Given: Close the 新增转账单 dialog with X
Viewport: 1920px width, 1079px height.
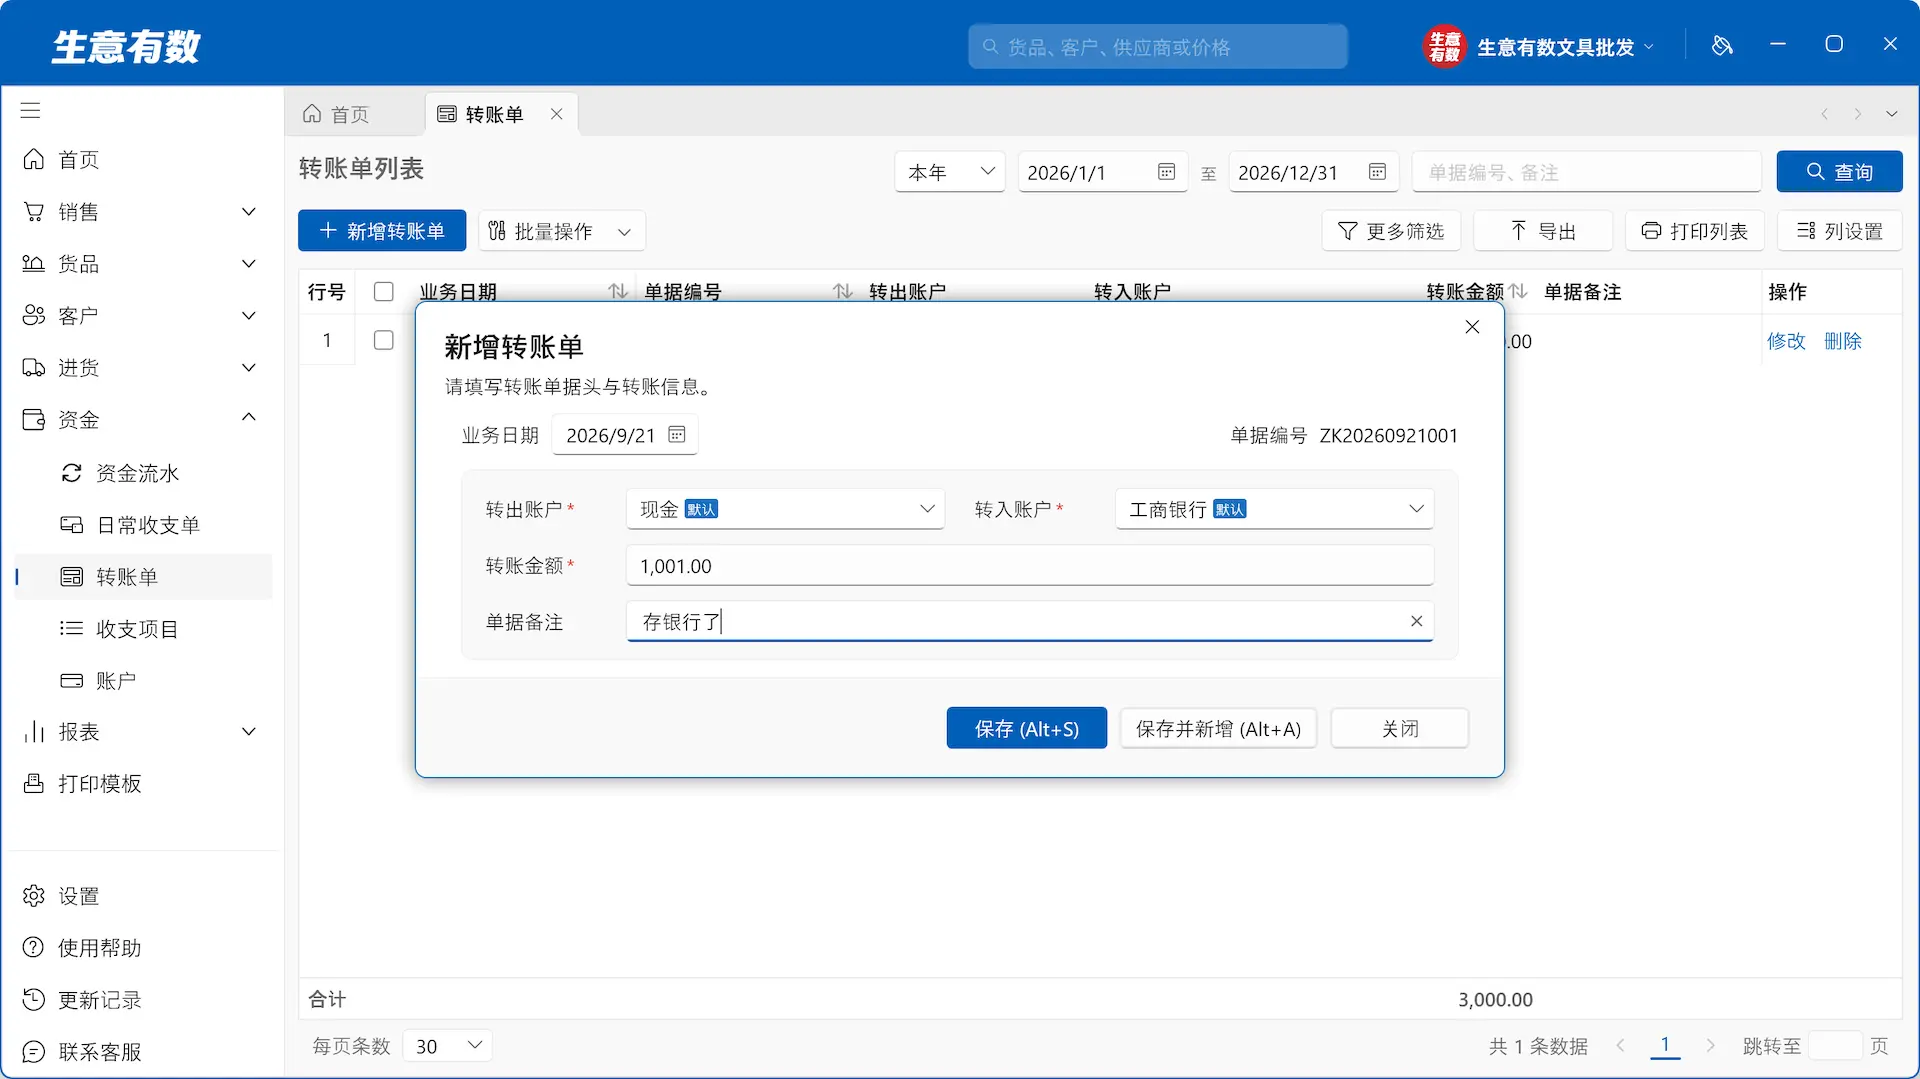Looking at the screenshot, I should pyautogui.click(x=1472, y=327).
